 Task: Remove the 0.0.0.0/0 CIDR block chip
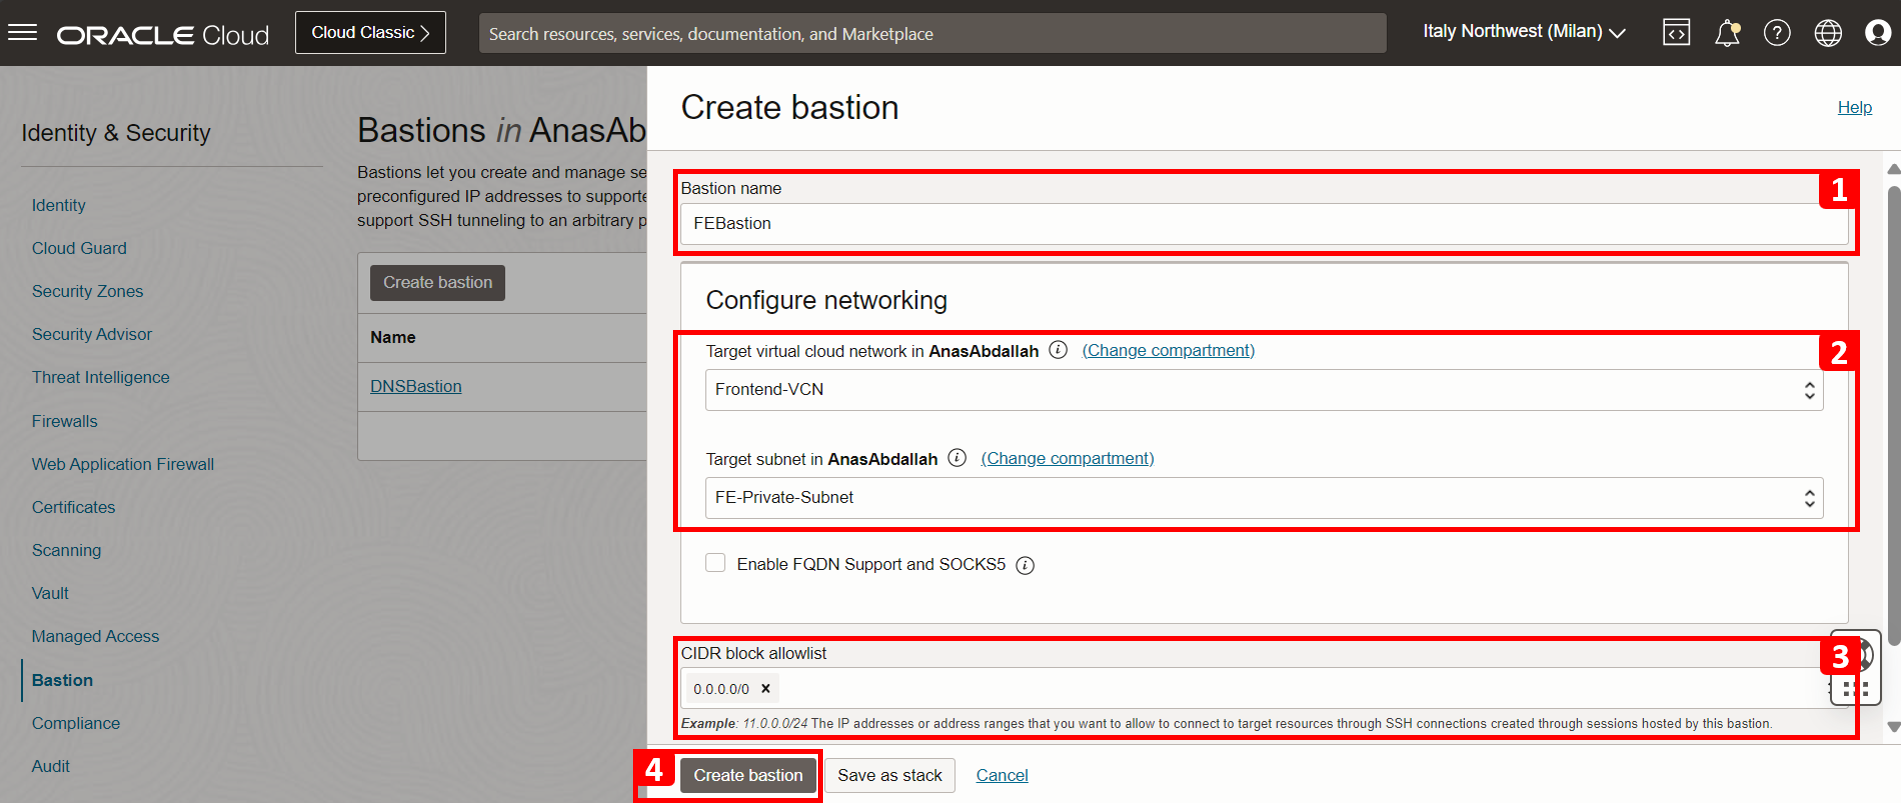pyautogui.click(x=766, y=688)
